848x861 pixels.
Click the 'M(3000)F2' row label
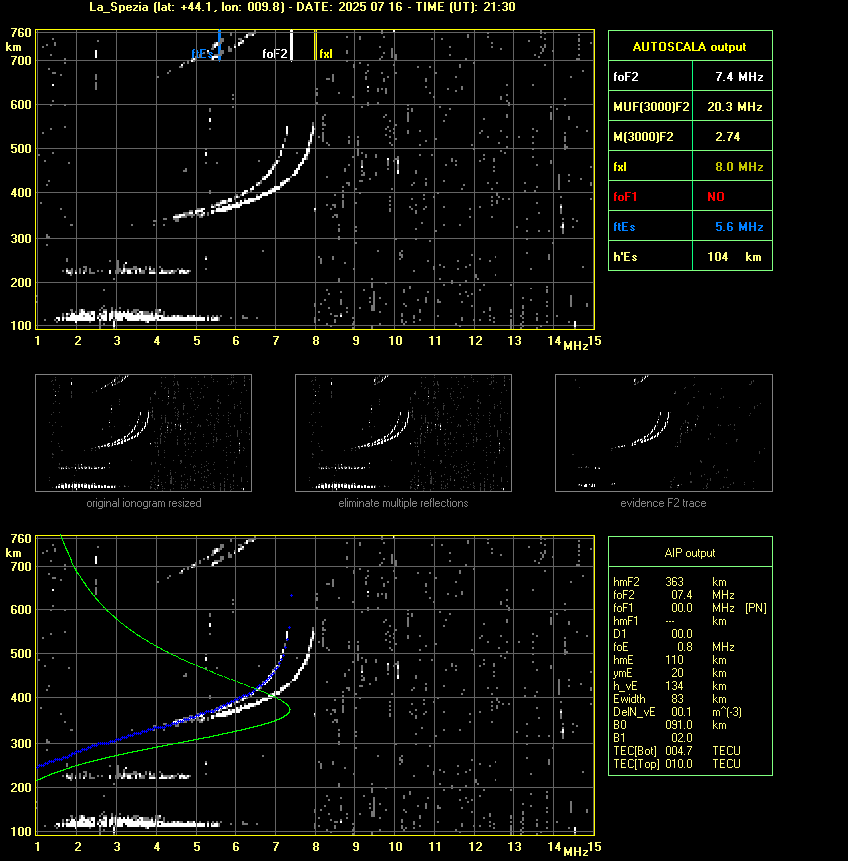click(x=643, y=137)
